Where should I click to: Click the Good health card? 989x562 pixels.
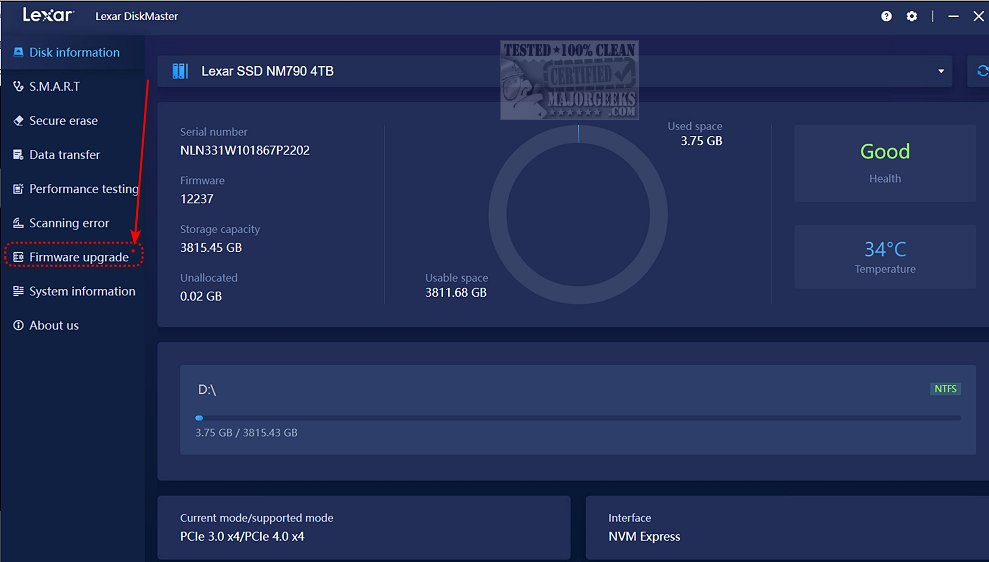885,163
